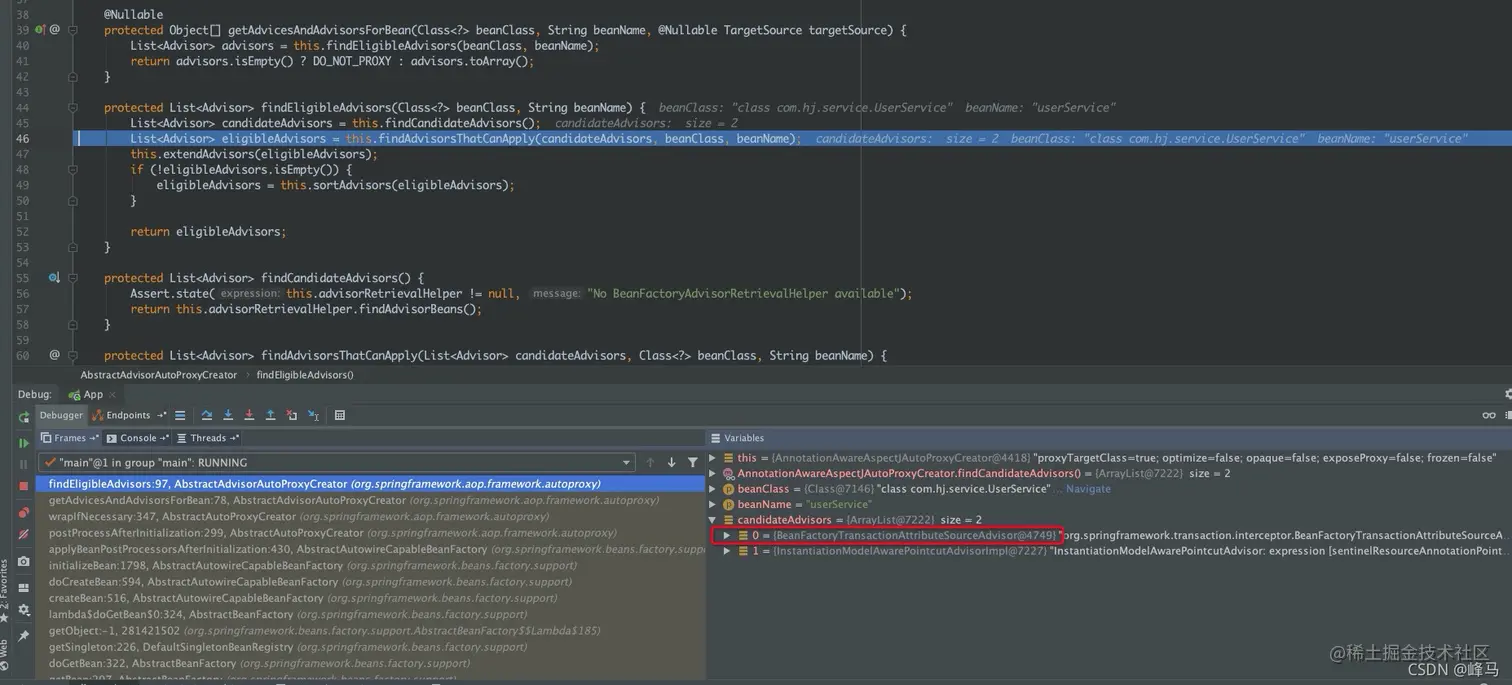Select frame doCreateBean:594
The image size is (1512, 685).
(370, 581)
